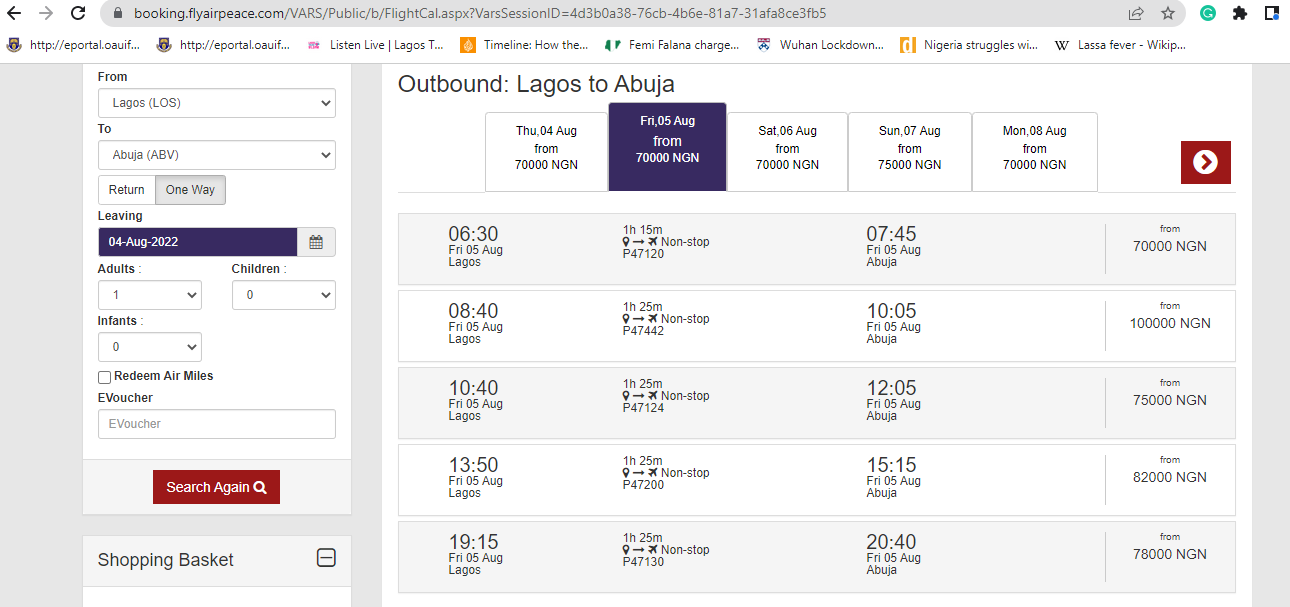This screenshot has width=1290, height=607.
Task: Select the Return trip option
Action: pos(127,190)
